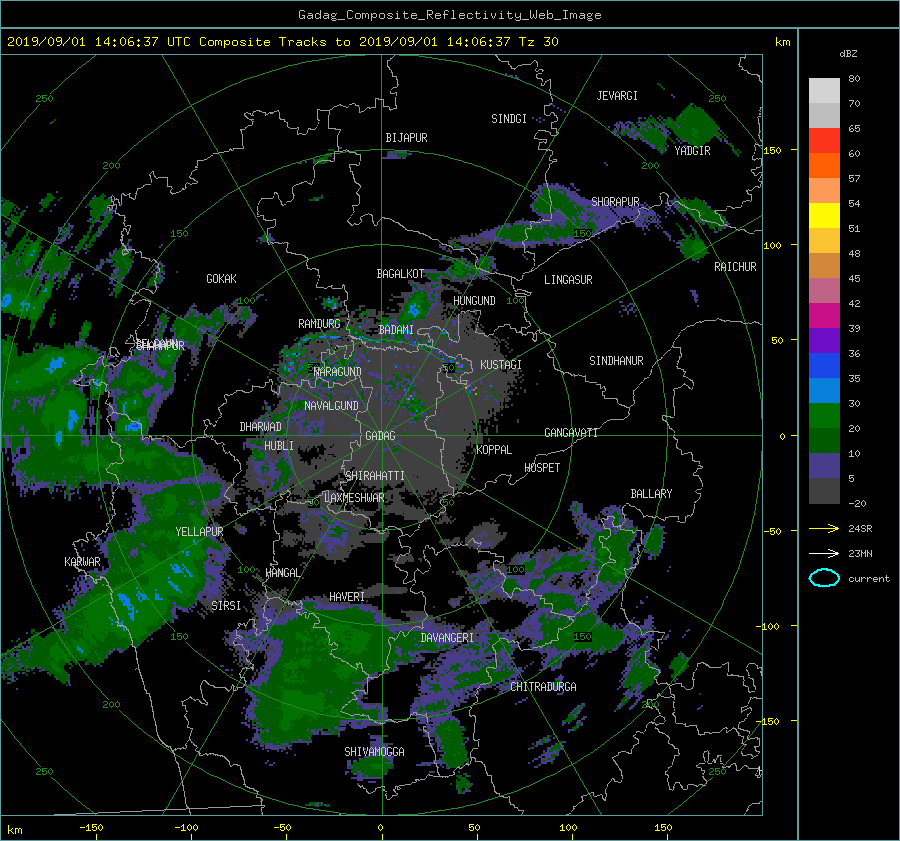Image resolution: width=900 pixels, height=841 pixels.
Task: Click the SHORAPUR city label
Action: pos(615,202)
